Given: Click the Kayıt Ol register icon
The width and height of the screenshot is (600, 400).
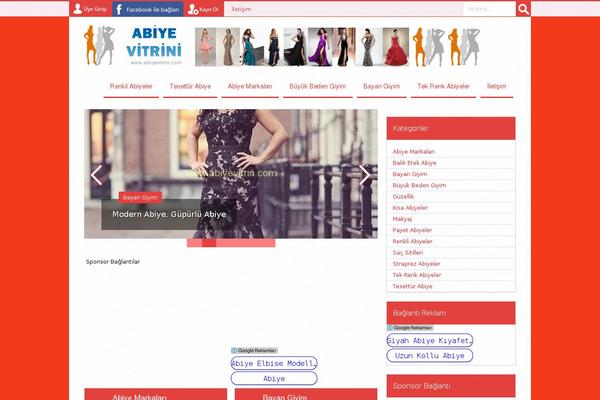Looking at the screenshot, I should [192, 9].
